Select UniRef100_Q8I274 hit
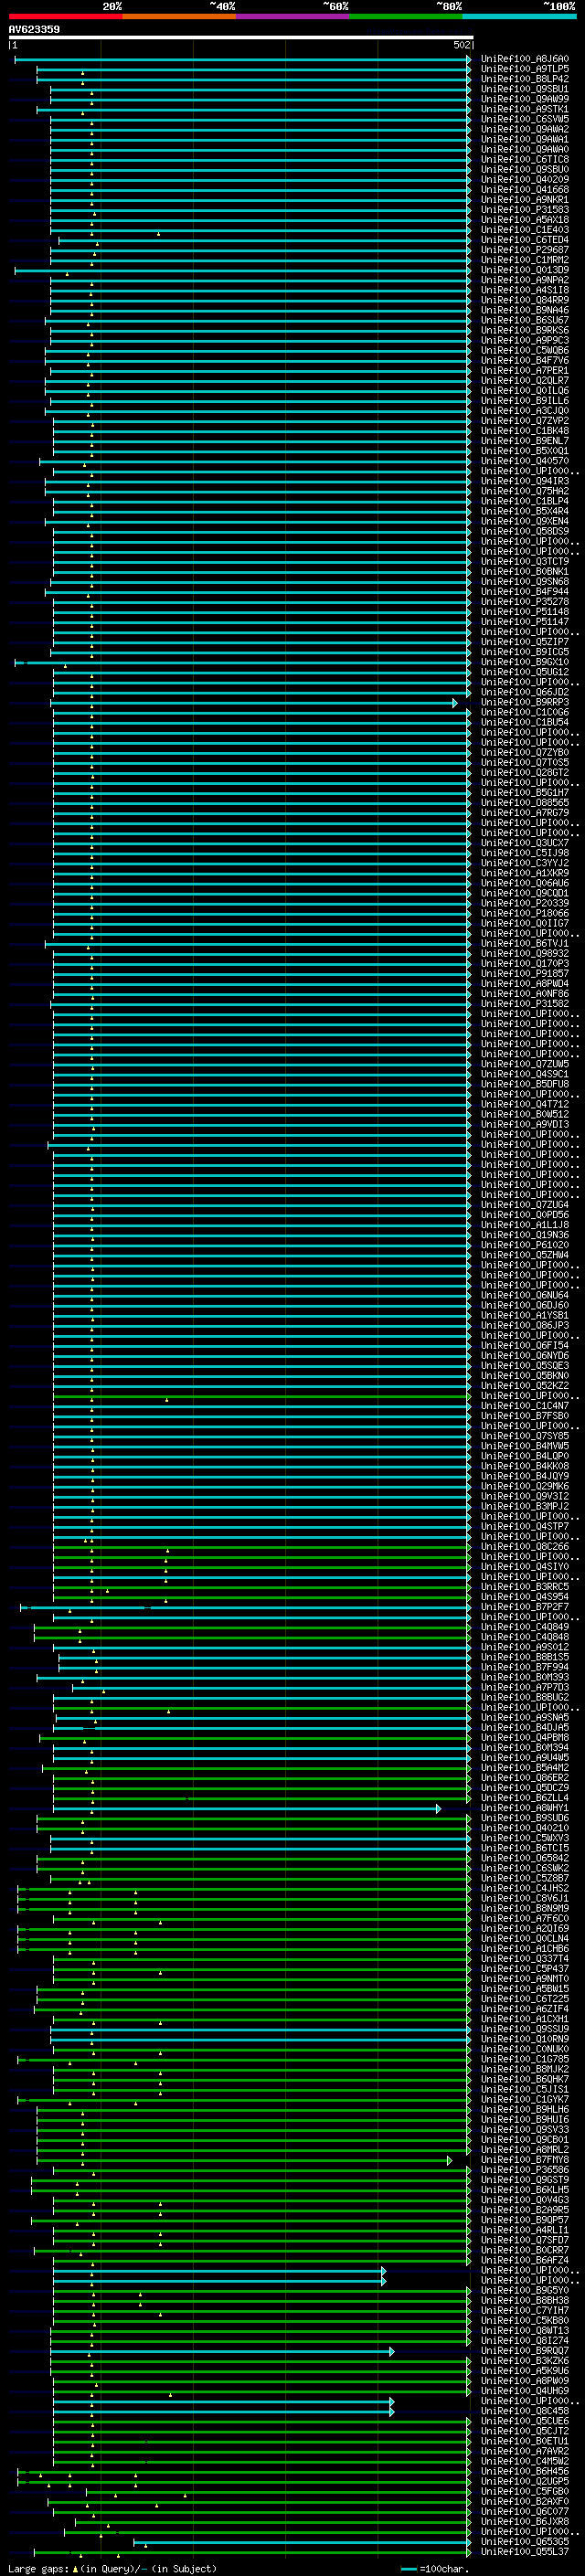Viewport: 585px width, 2576px height. coord(525,2340)
